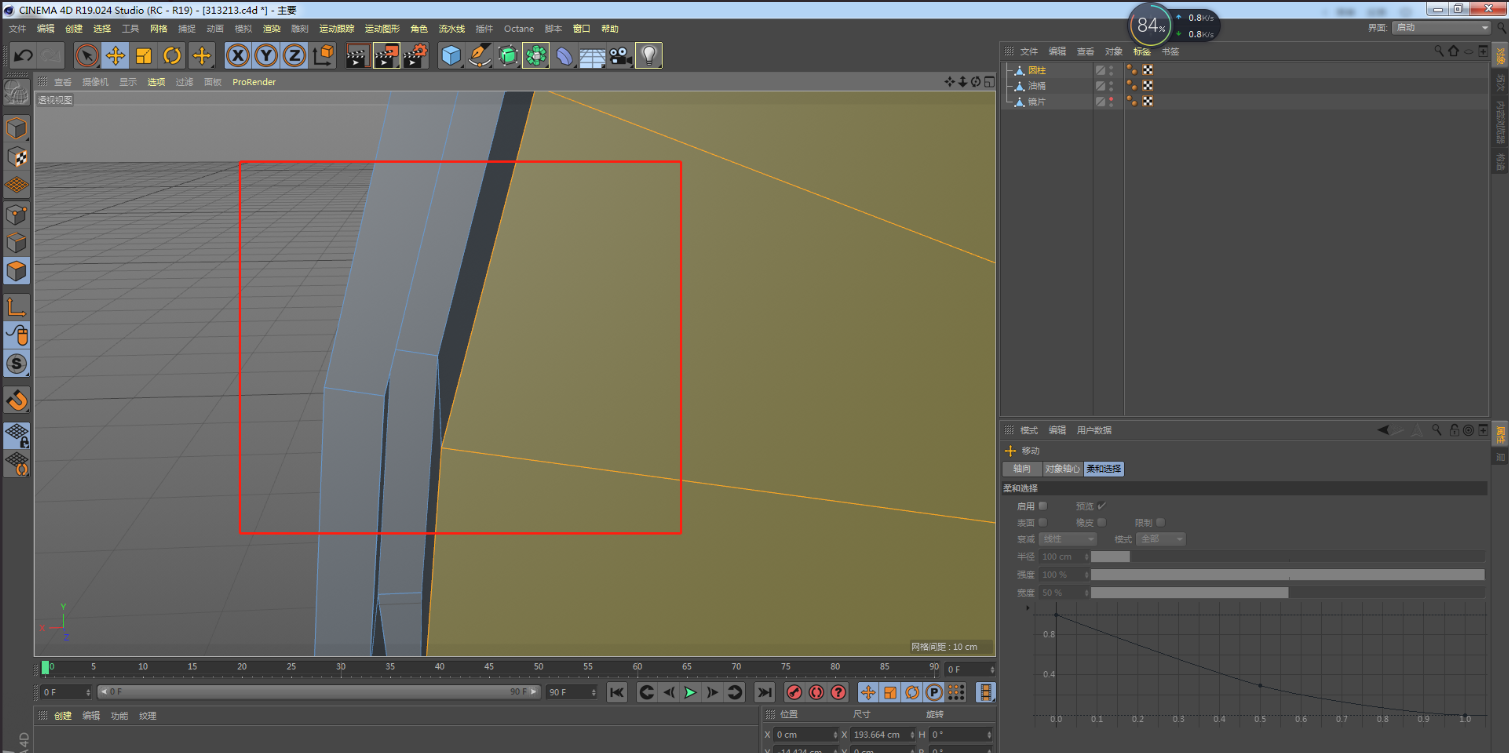Toggle coordinate system cube icon
This screenshot has height=753, width=1509.
pos(324,56)
